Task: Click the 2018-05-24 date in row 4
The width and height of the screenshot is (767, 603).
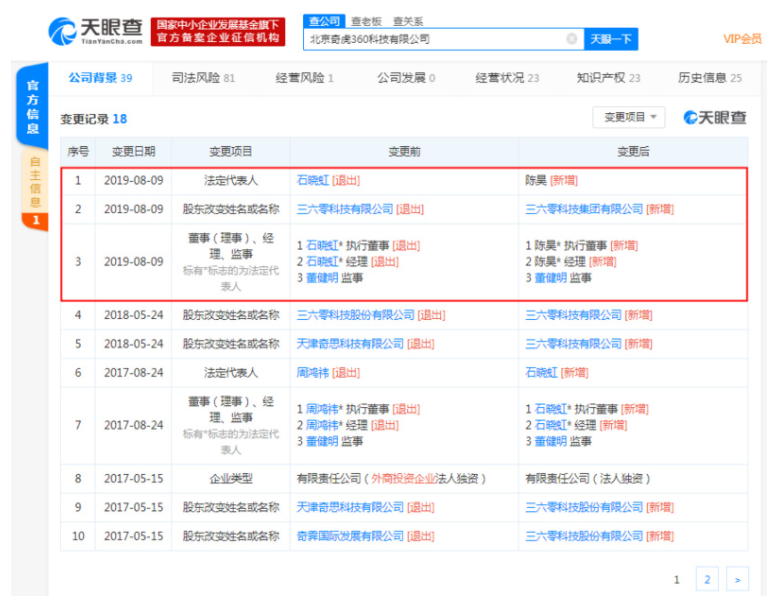Action: (134, 315)
